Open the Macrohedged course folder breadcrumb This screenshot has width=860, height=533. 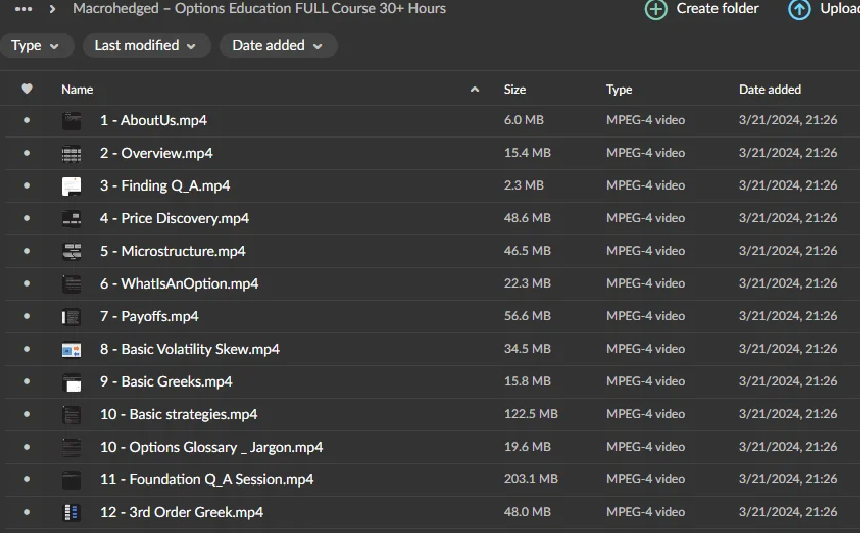(x=259, y=9)
